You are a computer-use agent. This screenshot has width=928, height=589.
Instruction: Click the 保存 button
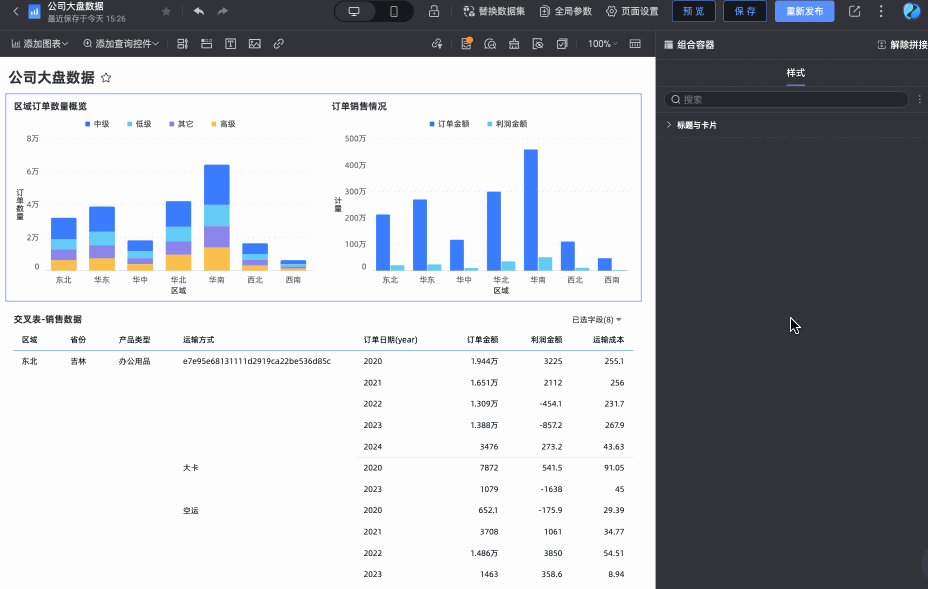744,11
